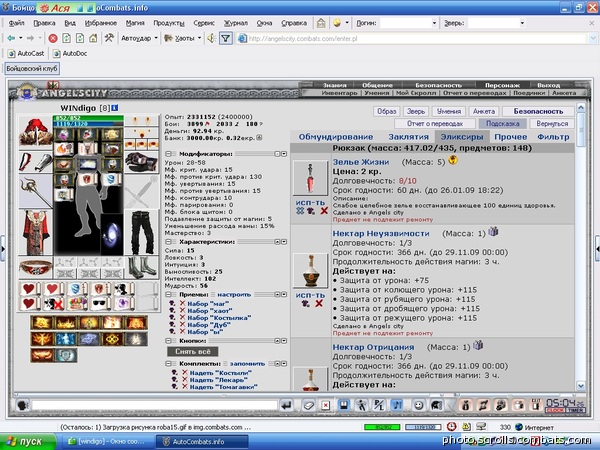Switch to the Прочее tab
The image size is (600, 450).
(510, 137)
